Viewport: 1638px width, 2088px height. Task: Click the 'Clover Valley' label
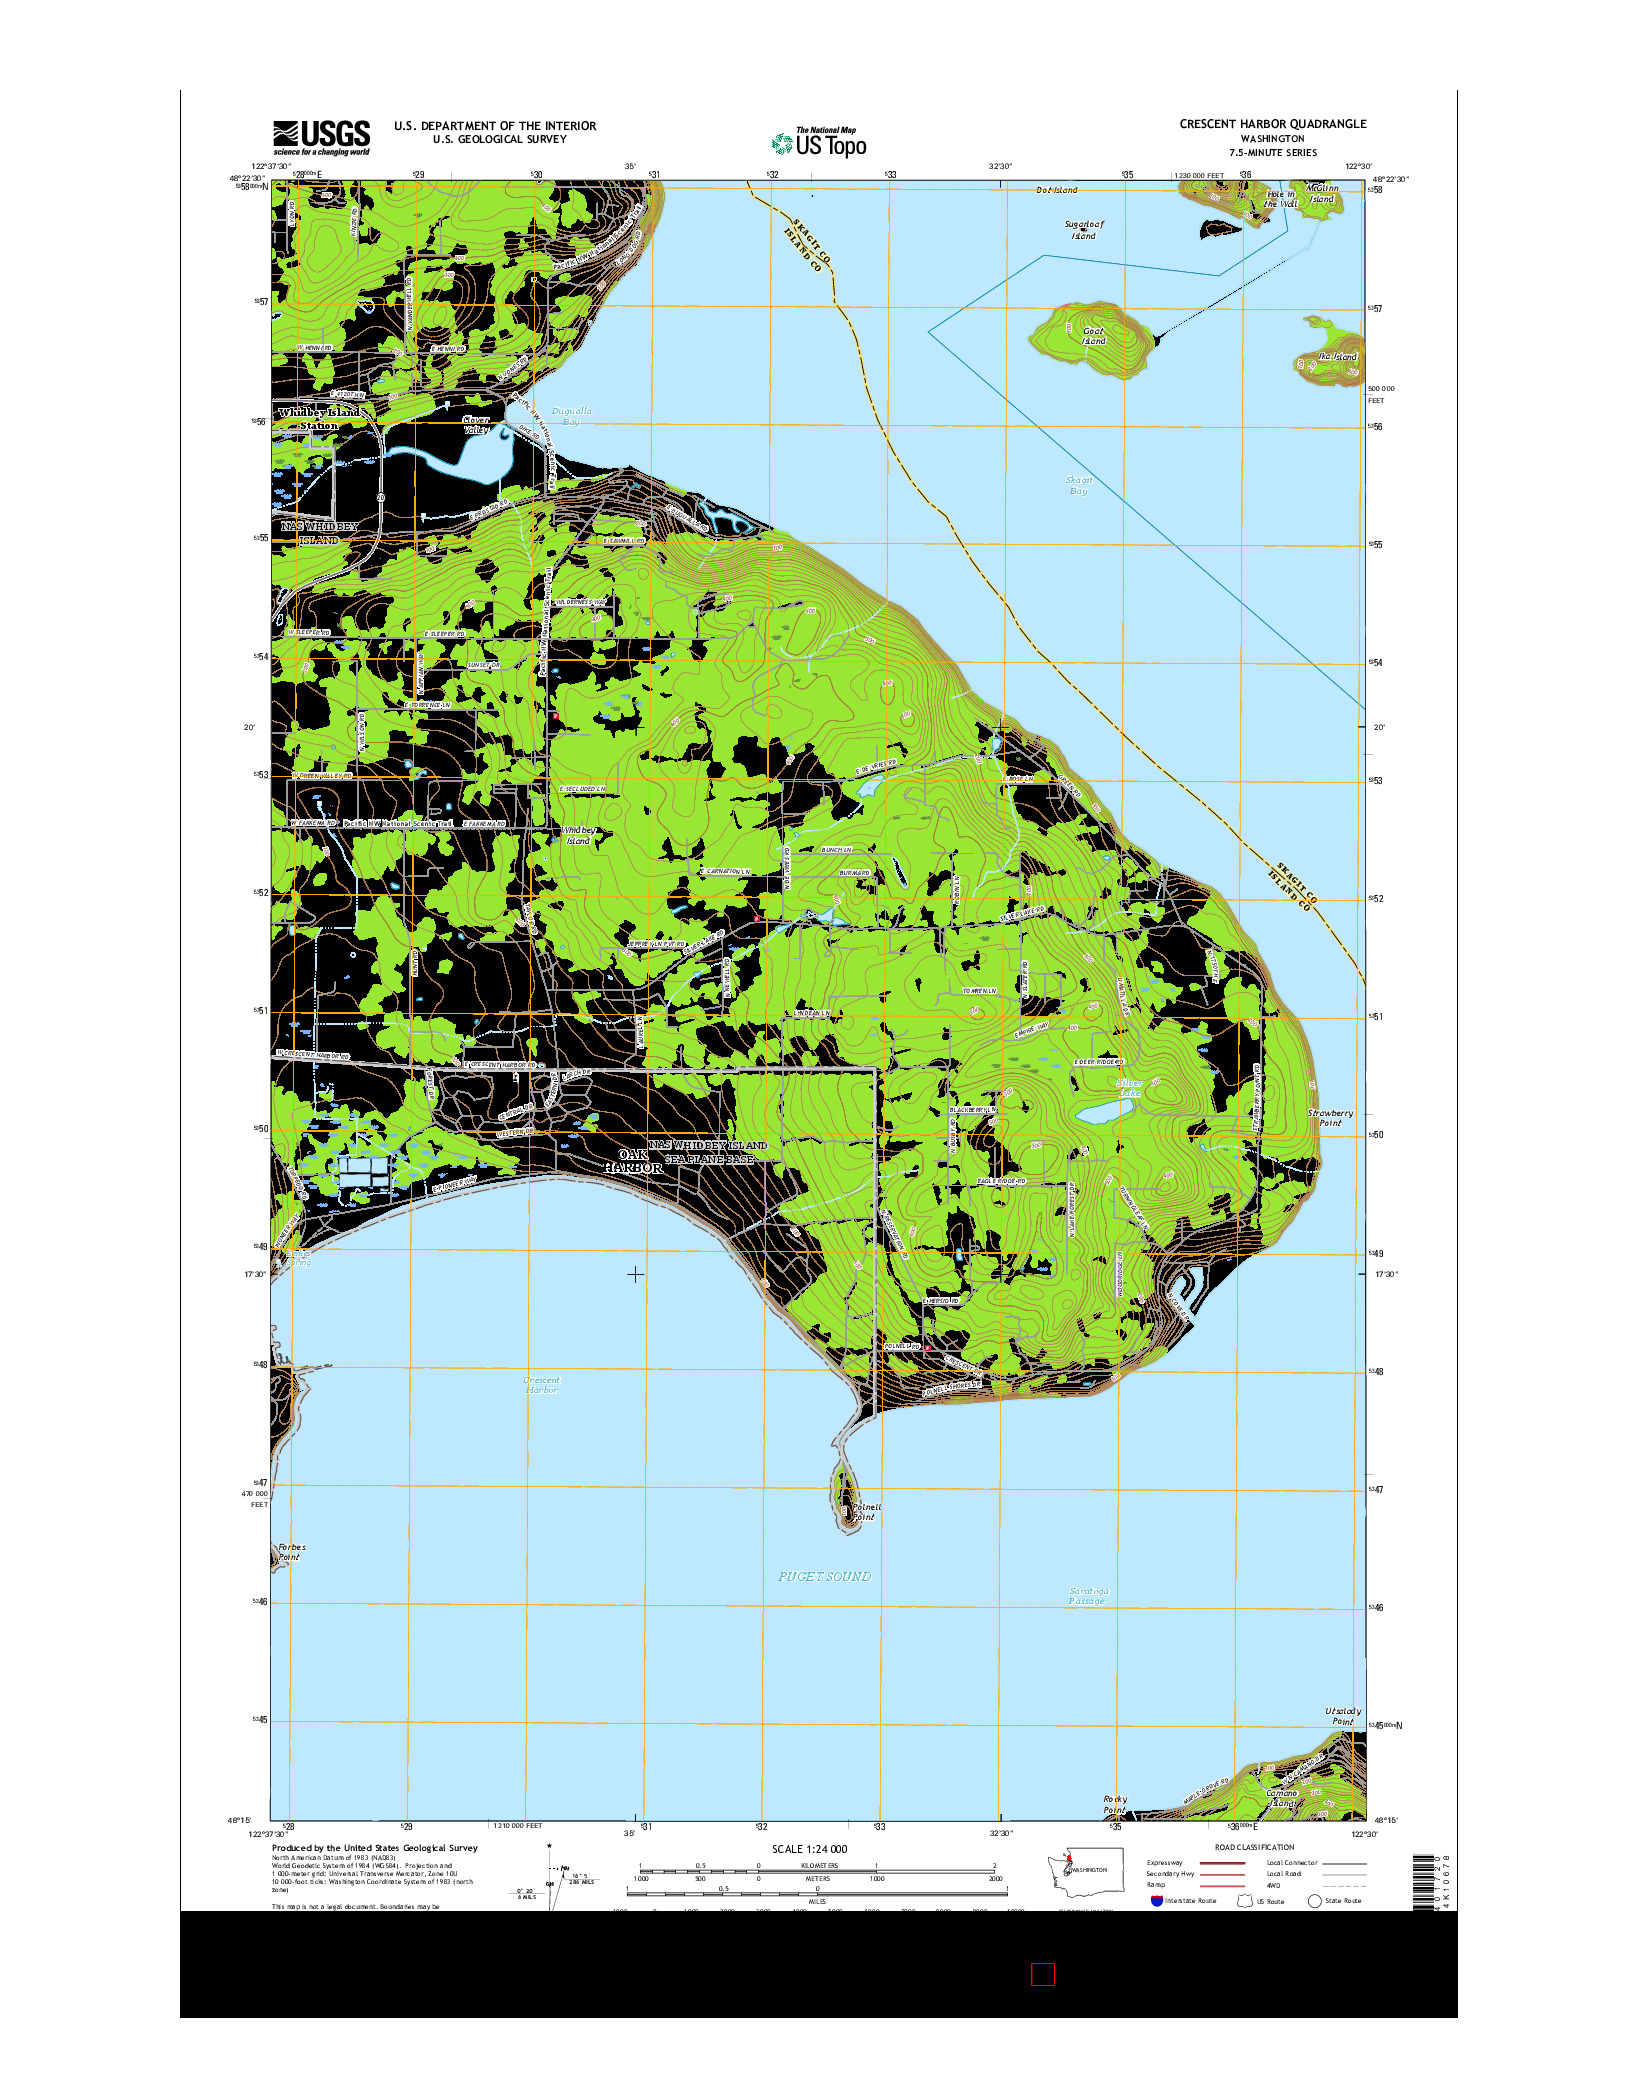pos(477,425)
